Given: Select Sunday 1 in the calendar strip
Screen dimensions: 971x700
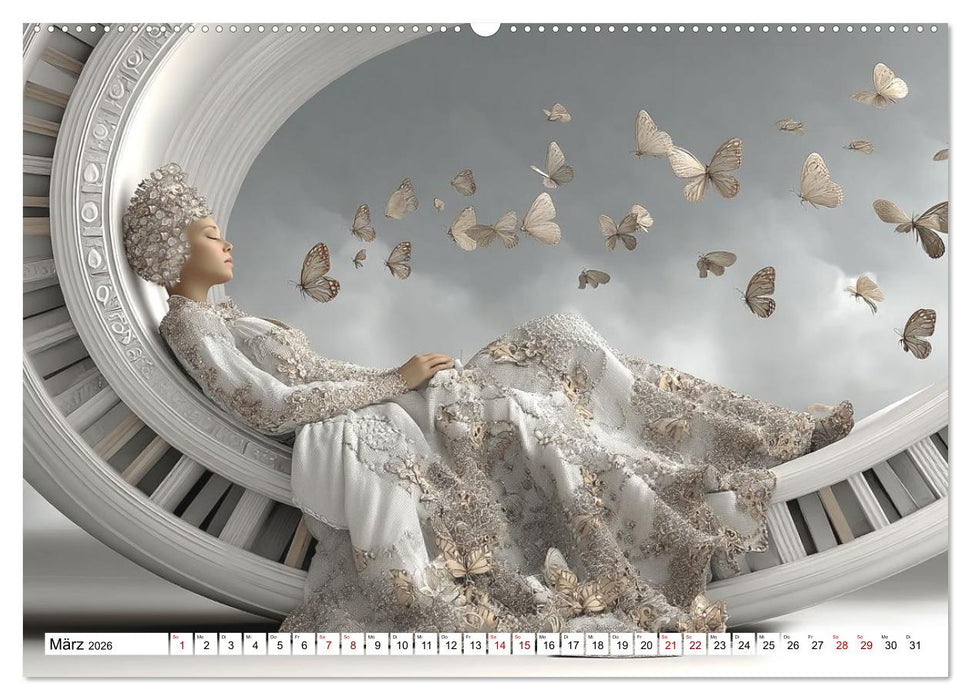Looking at the screenshot, I should [181, 645].
